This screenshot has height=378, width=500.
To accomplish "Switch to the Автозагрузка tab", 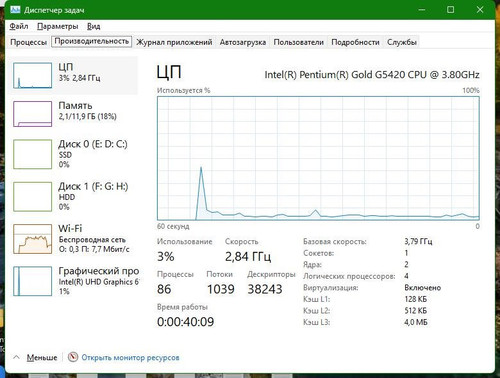I will (243, 42).
